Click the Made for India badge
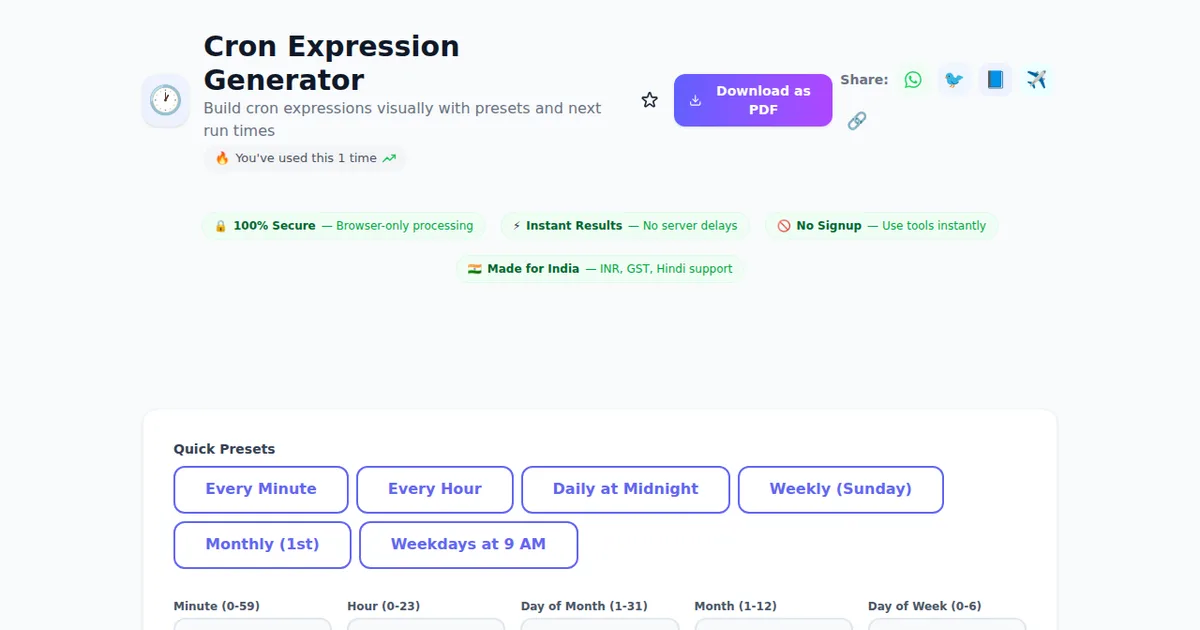Viewport: 1200px width, 630px height. 600,269
